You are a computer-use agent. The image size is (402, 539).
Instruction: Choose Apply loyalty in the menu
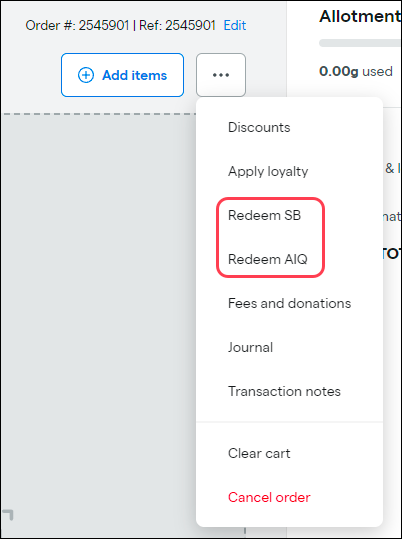(x=268, y=171)
